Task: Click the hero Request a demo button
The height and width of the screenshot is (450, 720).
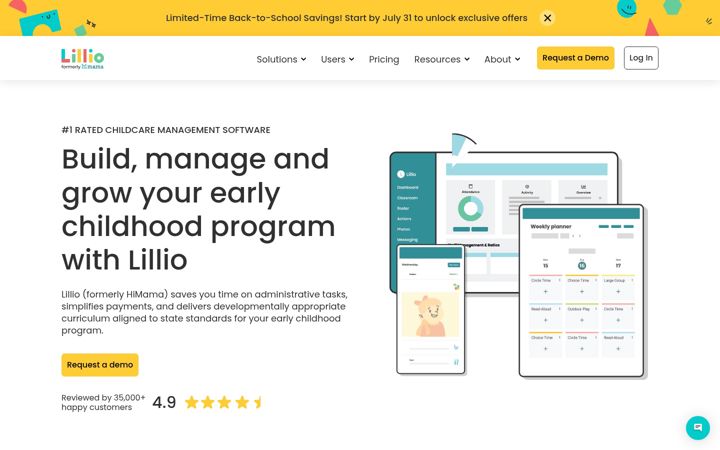Action: (x=100, y=365)
